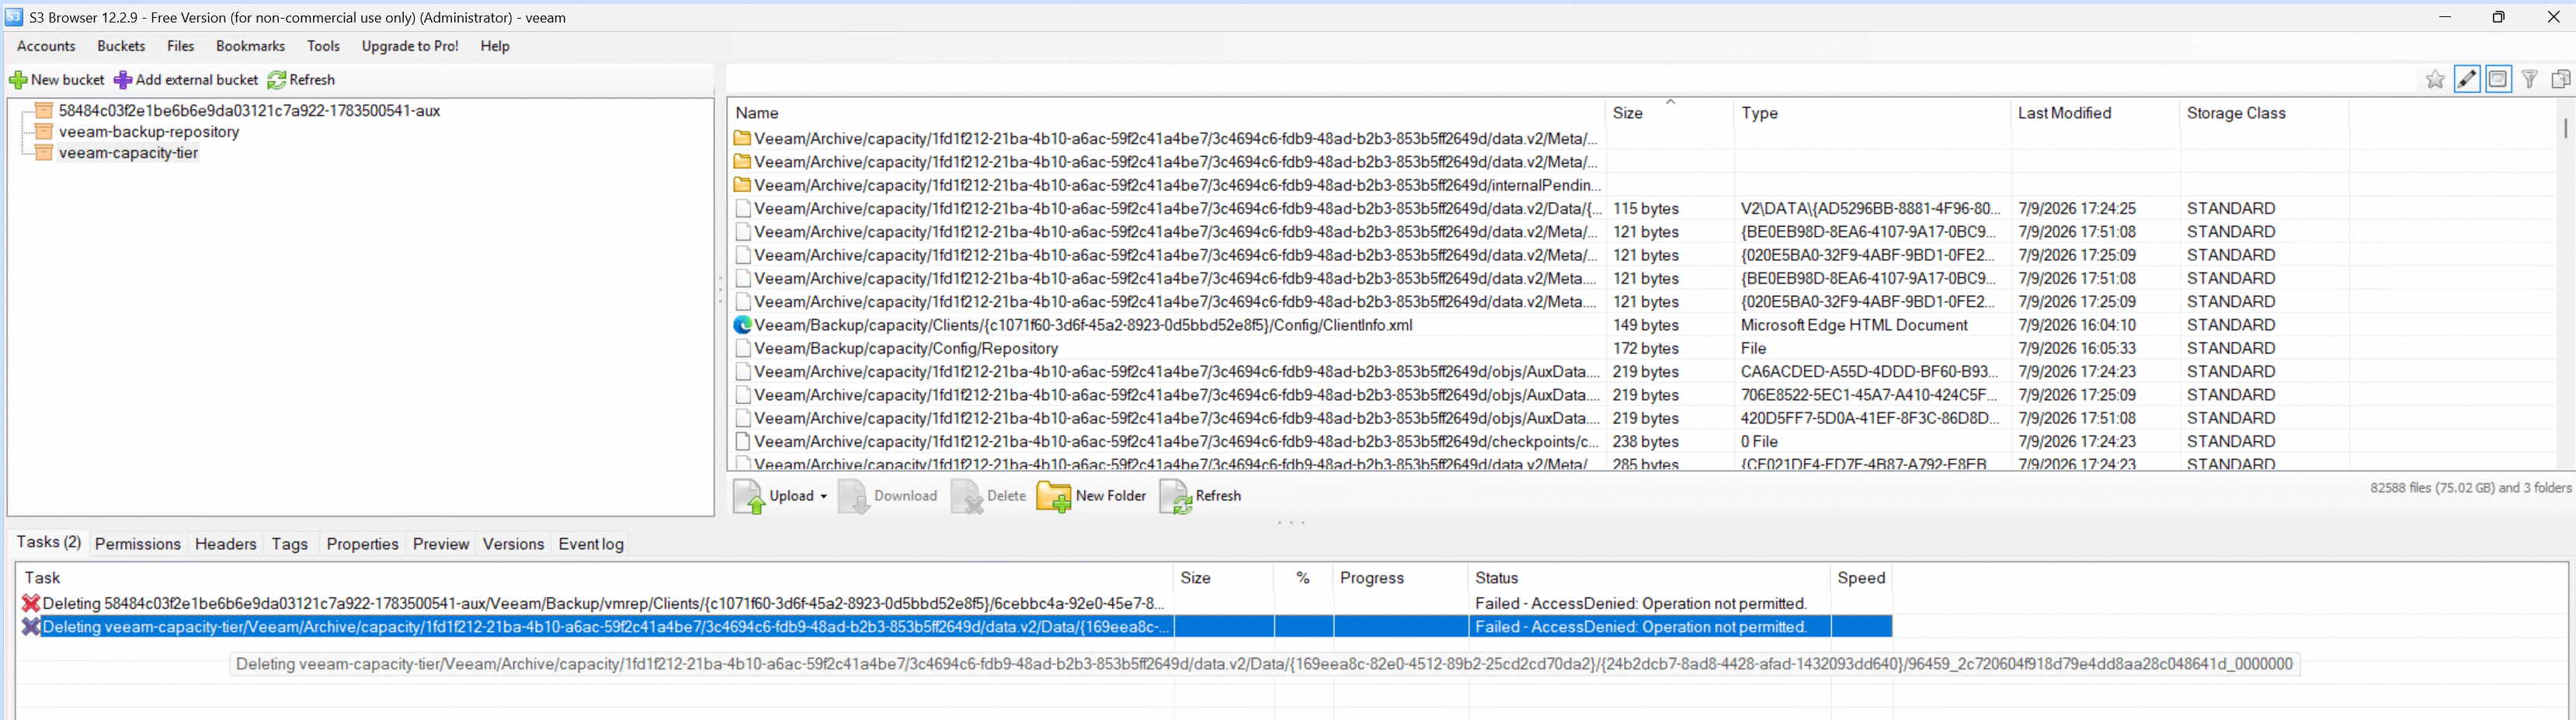The image size is (2576, 720).
Task: Select bucket 58484c03f2e1be6b6e9da03121c7a922-1783500541-aux
Action: (x=249, y=111)
